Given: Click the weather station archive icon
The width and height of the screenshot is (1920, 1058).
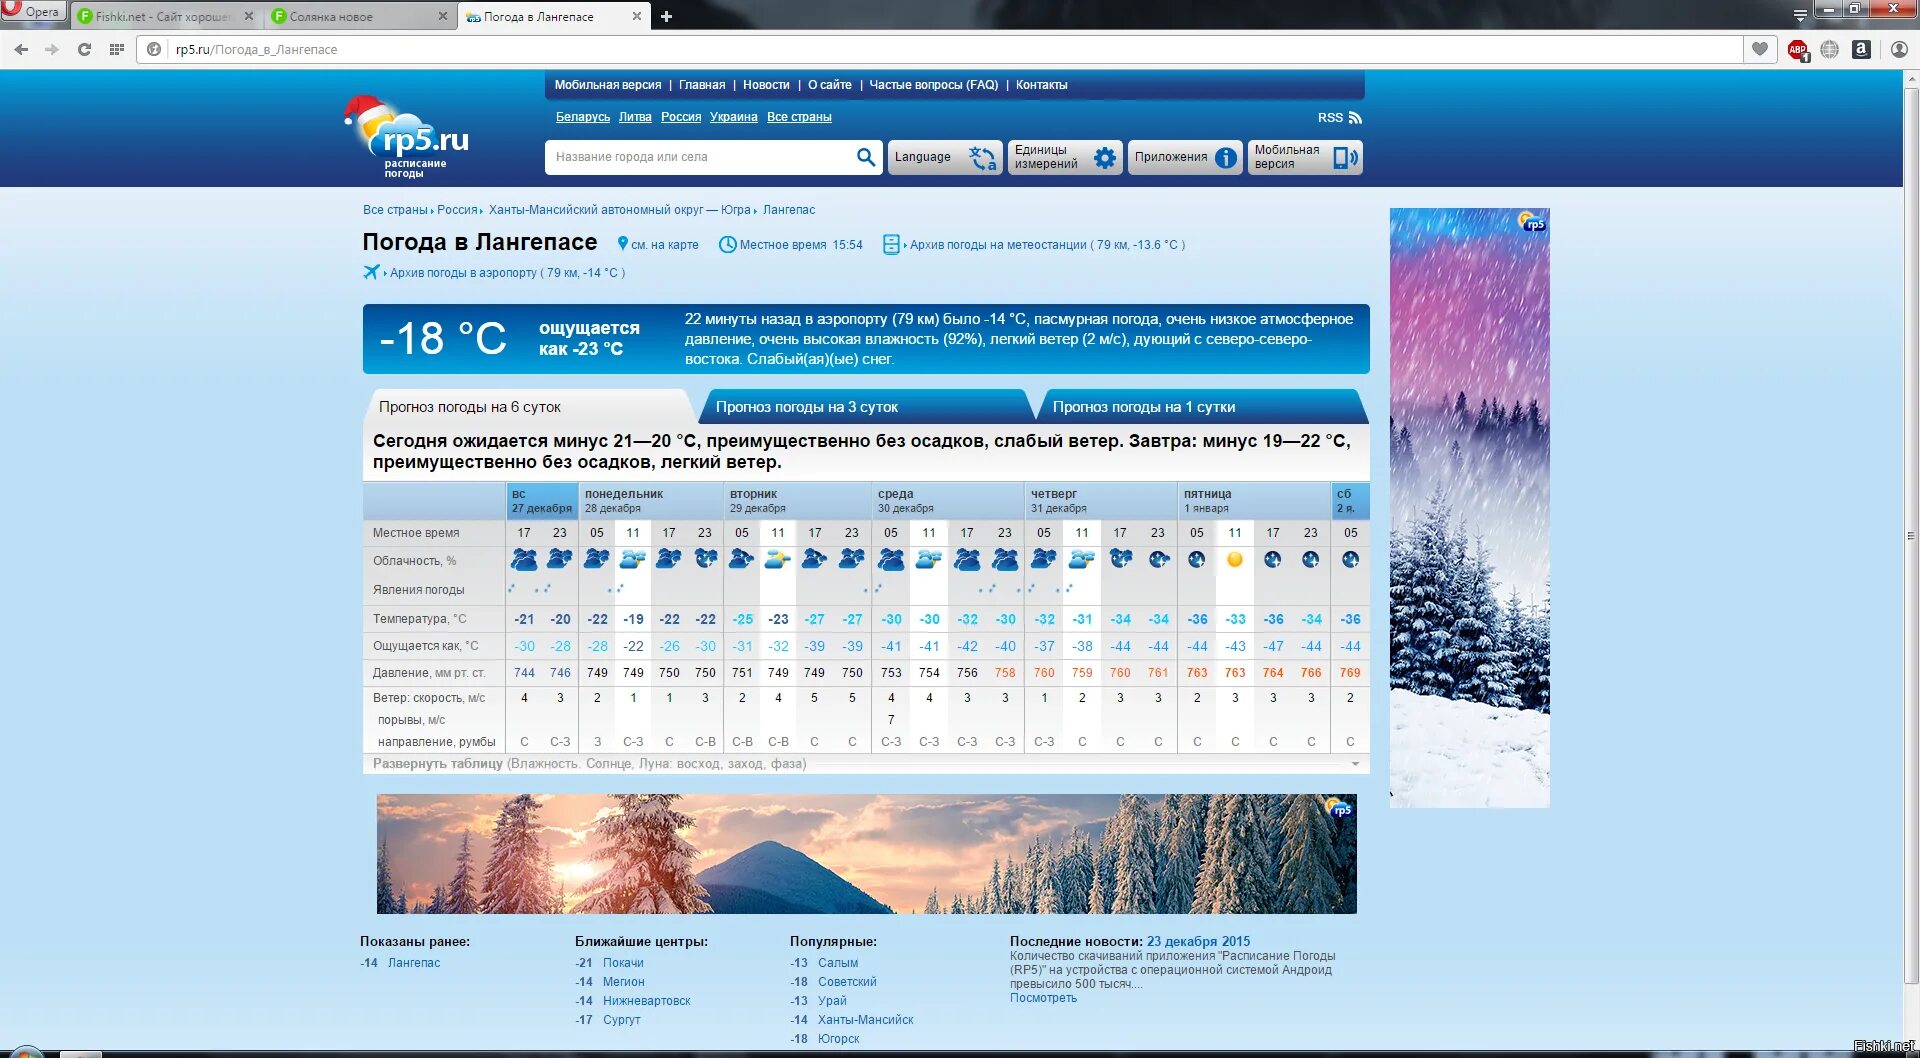Looking at the screenshot, I should 891,244.
